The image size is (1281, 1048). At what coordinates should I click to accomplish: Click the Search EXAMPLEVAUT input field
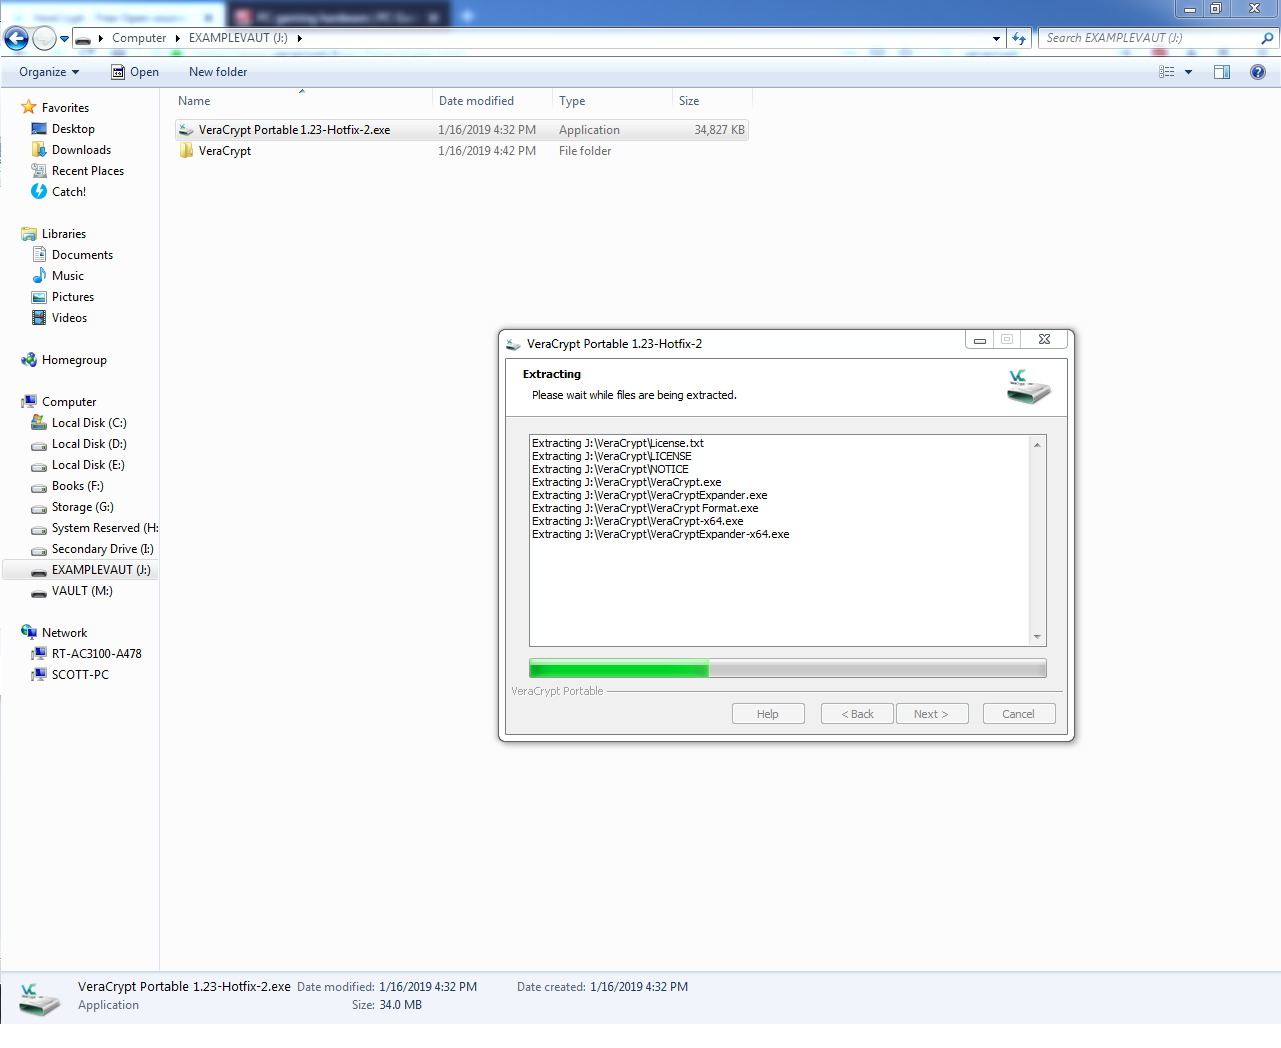coord(1150,38)
